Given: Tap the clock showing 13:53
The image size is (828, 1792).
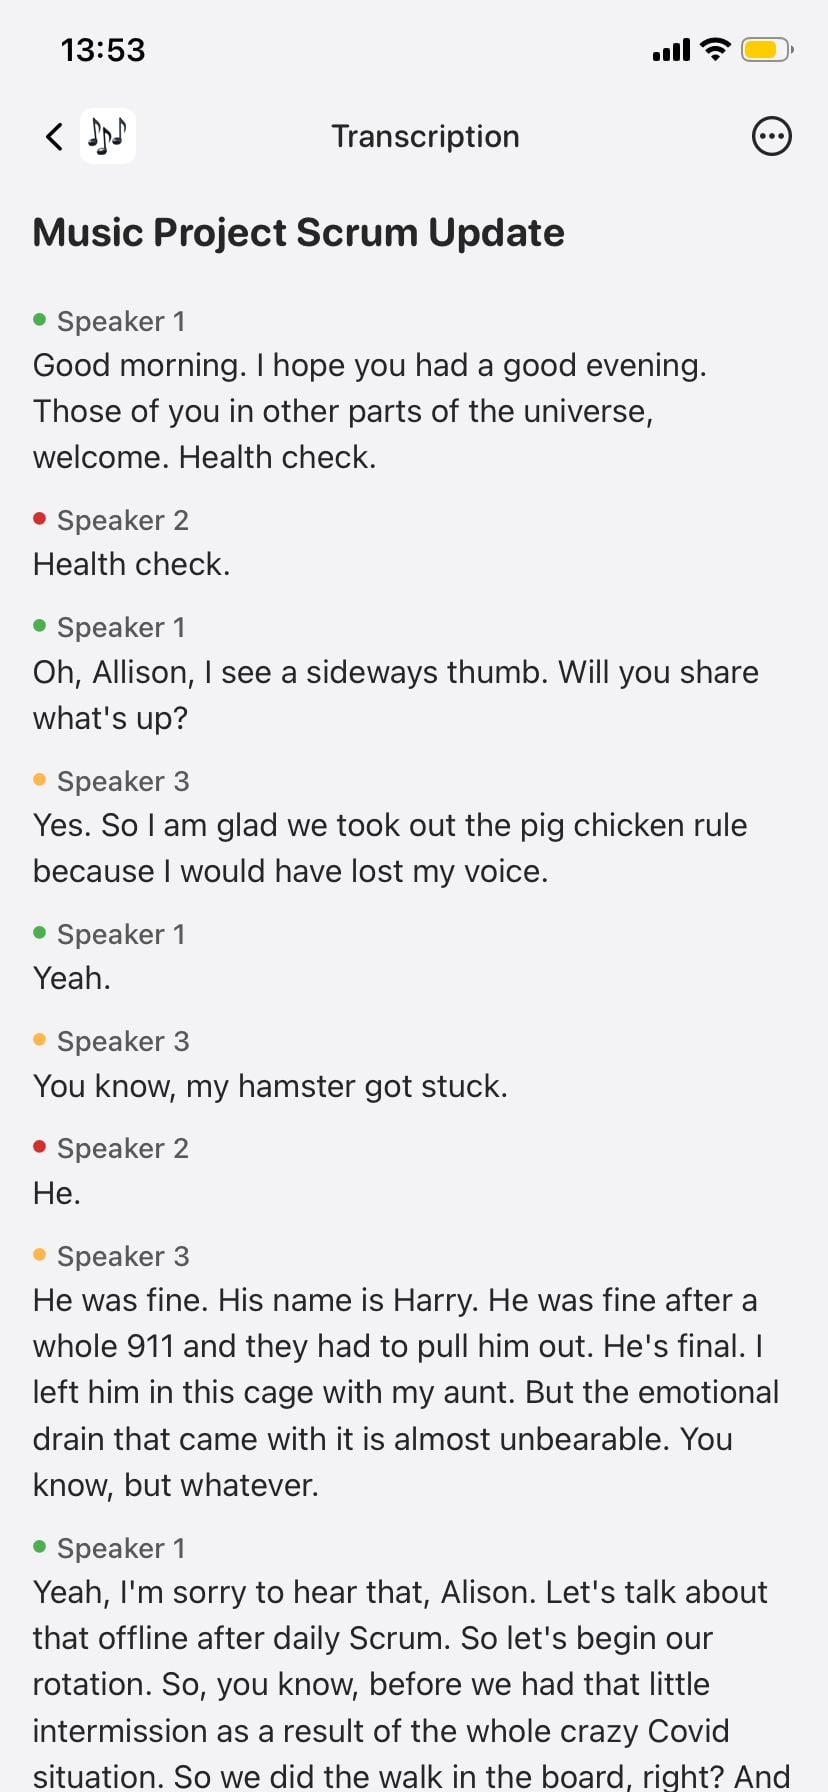Looking at the screenshot, I should pyautogui.click(x=103, y=50).
